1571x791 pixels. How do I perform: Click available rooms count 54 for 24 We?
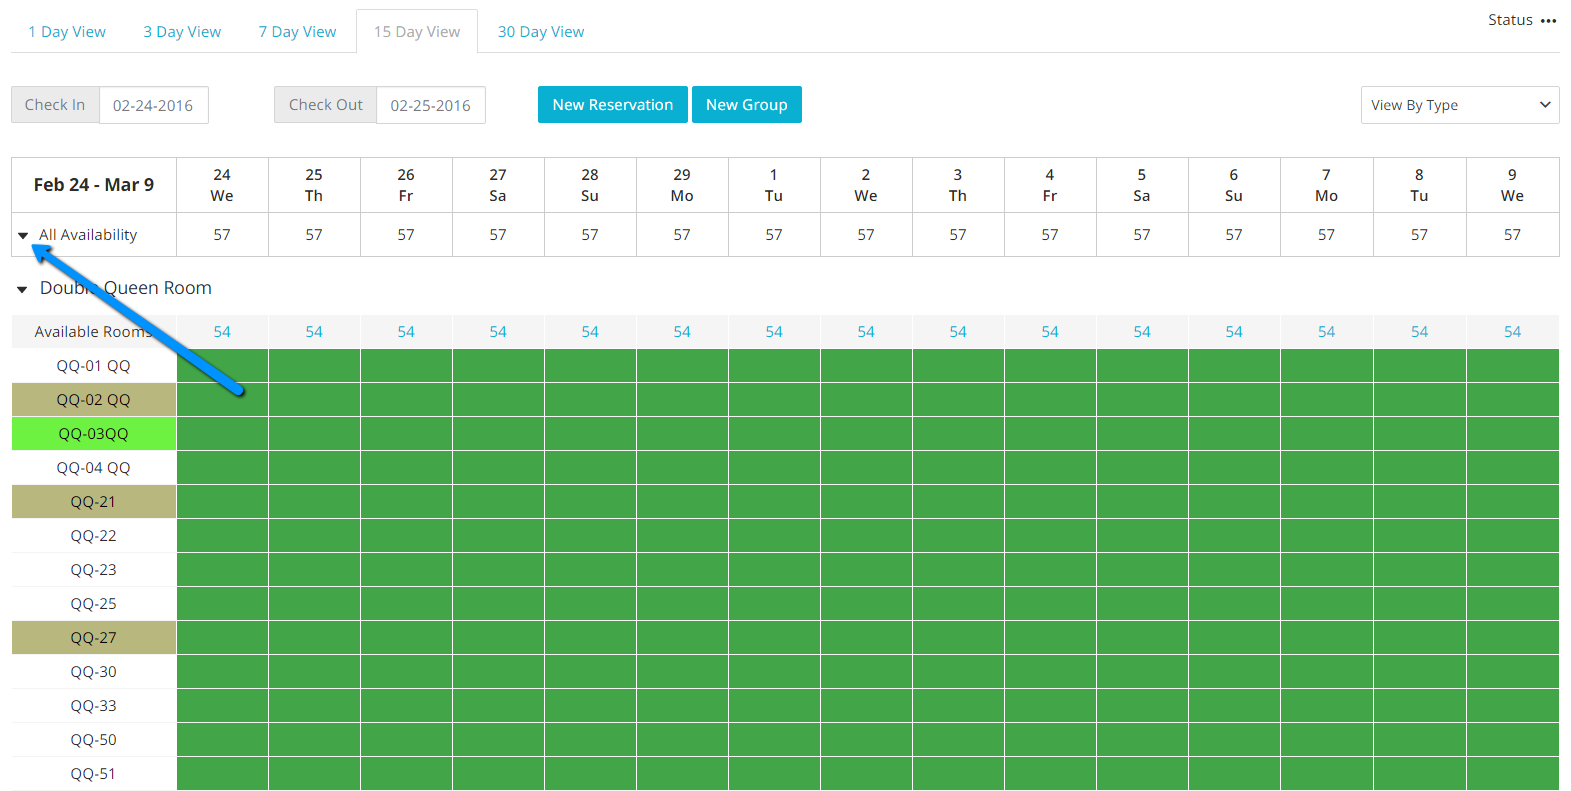[222, 332]
